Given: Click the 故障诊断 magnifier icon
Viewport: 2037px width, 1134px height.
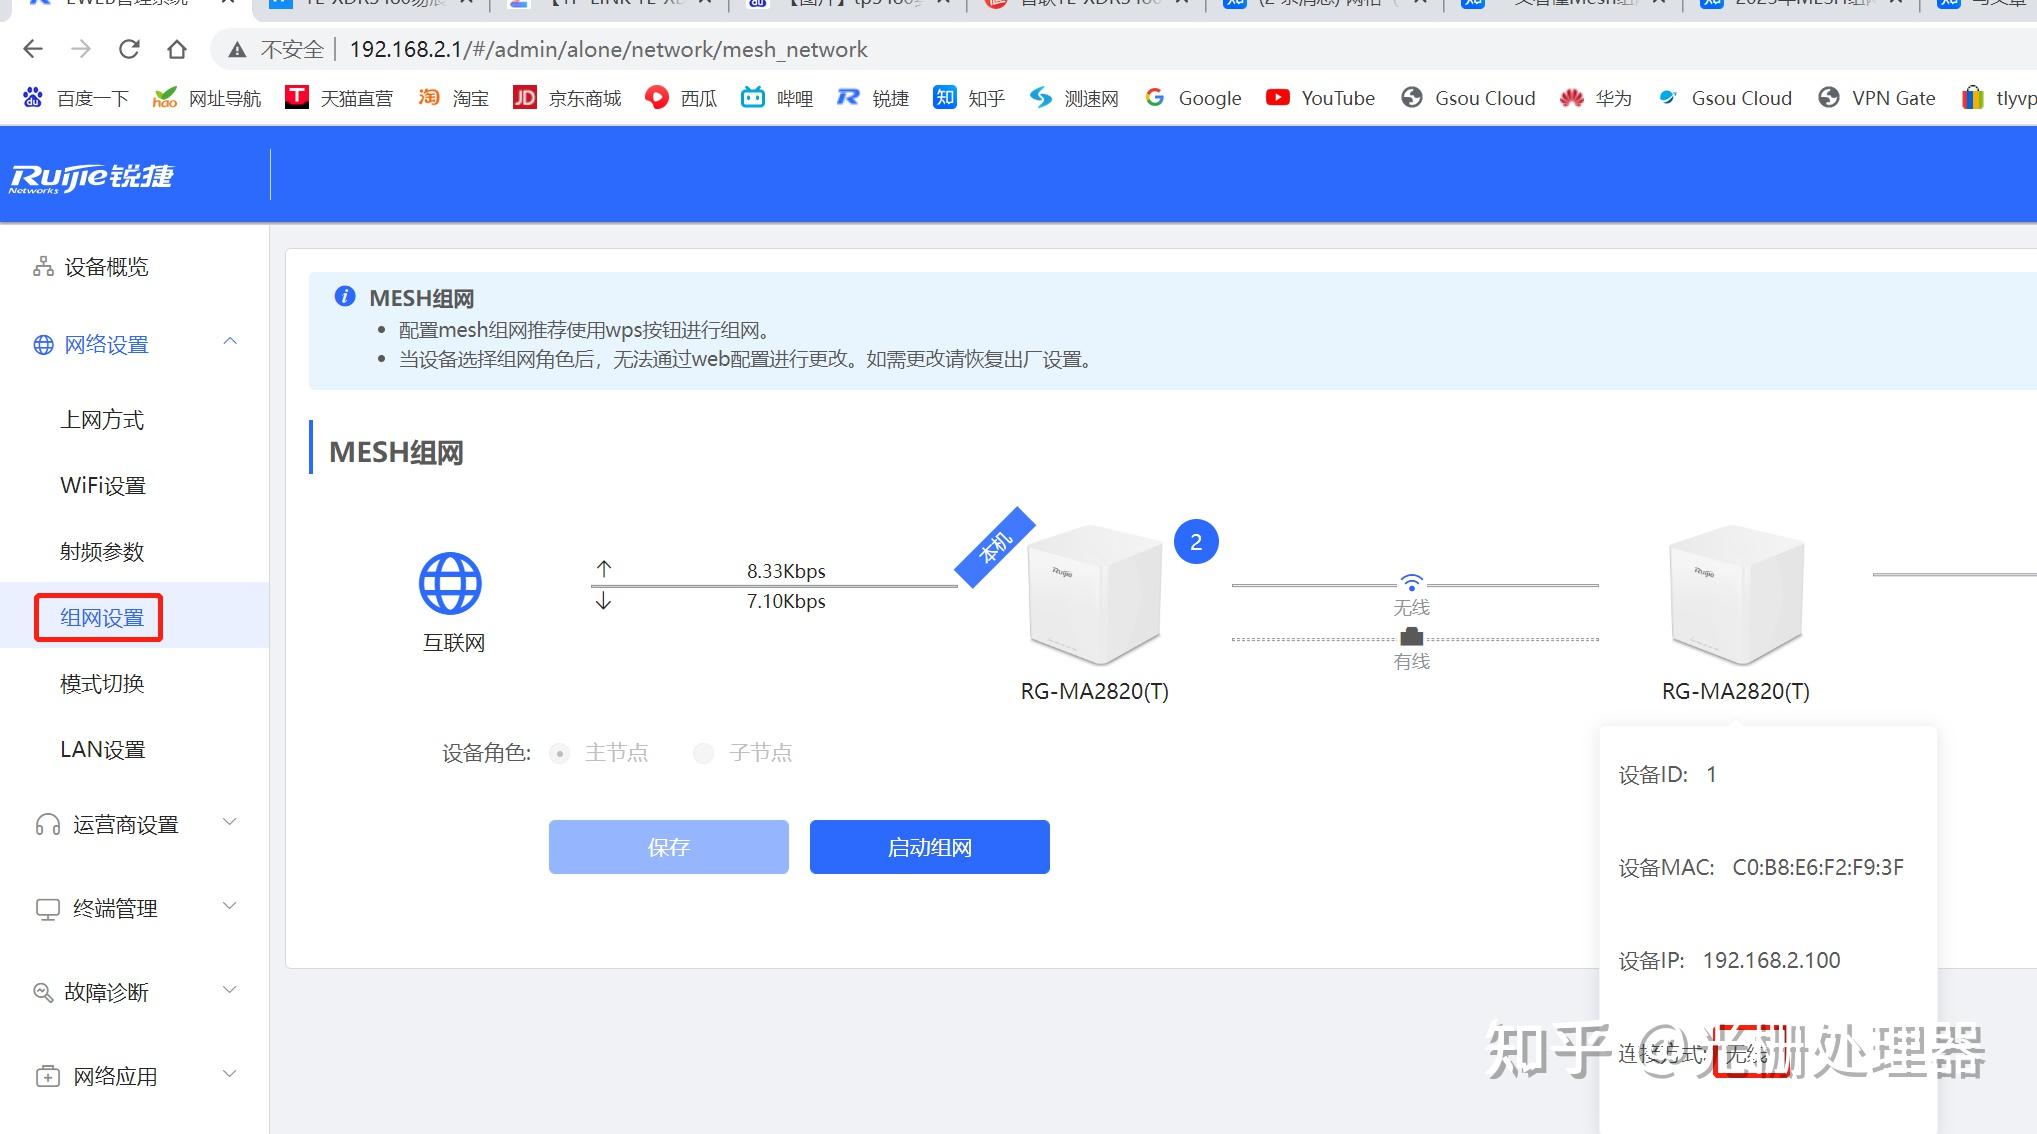Looking at the screenshot, I should tap(43, 992).
